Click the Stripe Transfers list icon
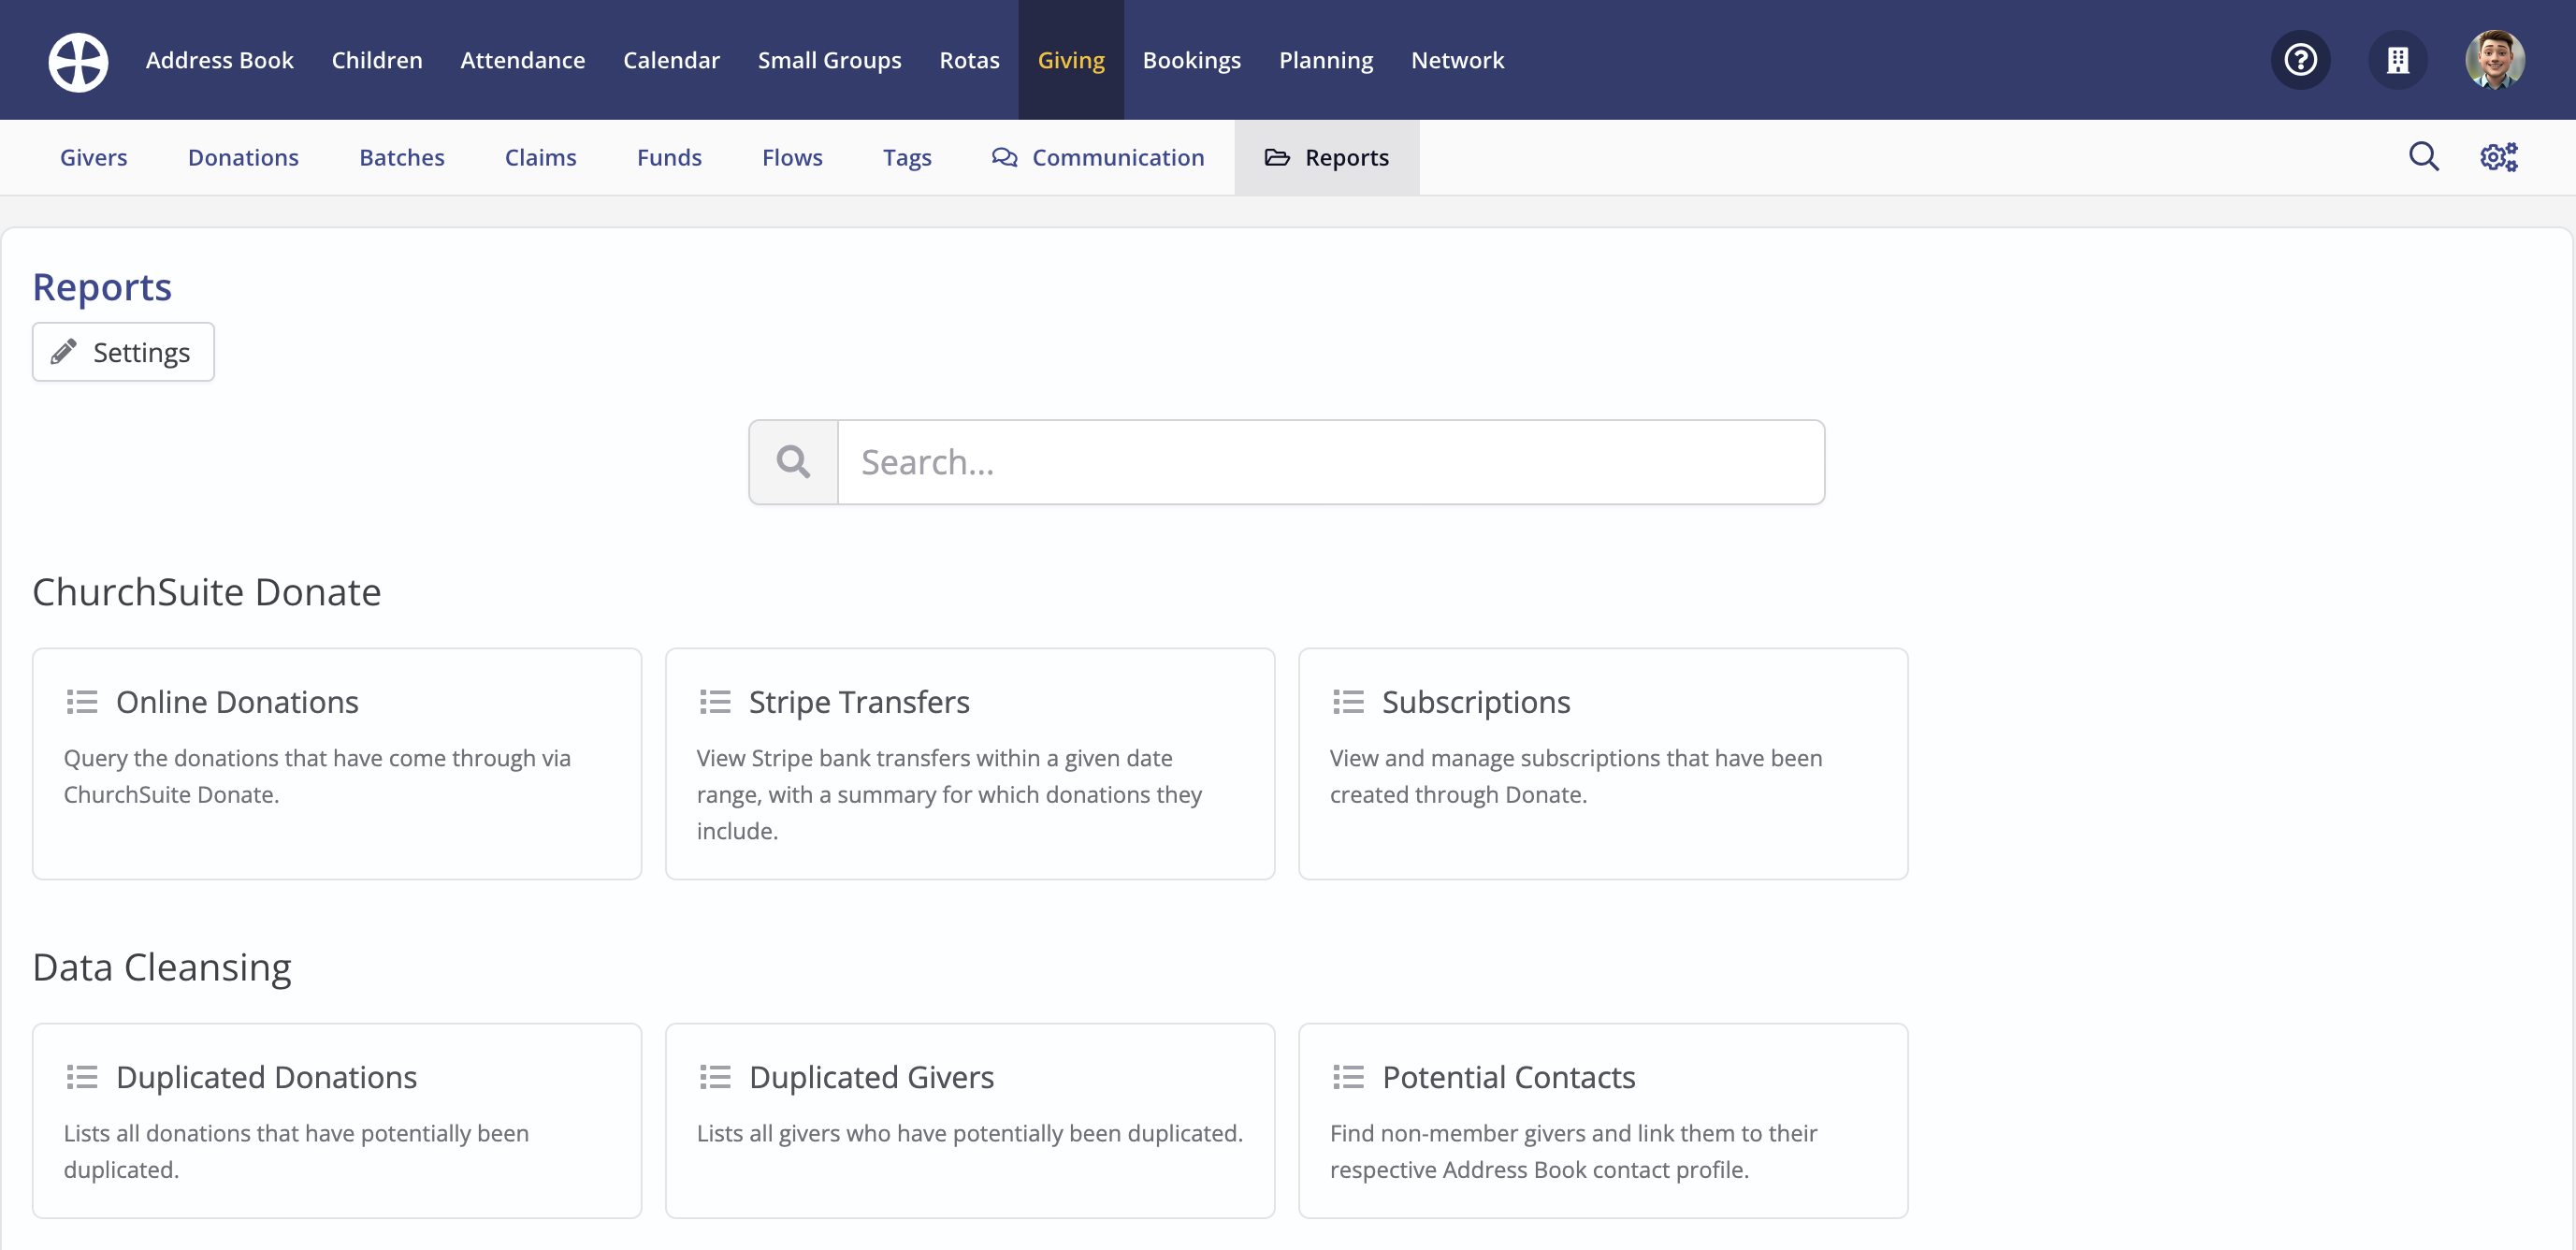Screen dimensions: 2576x1250 715,702
